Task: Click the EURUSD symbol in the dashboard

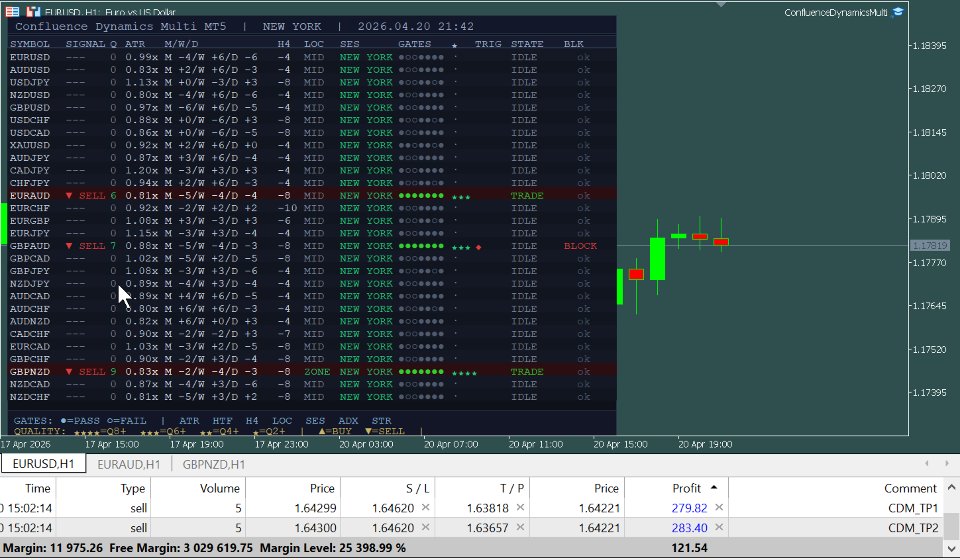Action: coord(30,57)
